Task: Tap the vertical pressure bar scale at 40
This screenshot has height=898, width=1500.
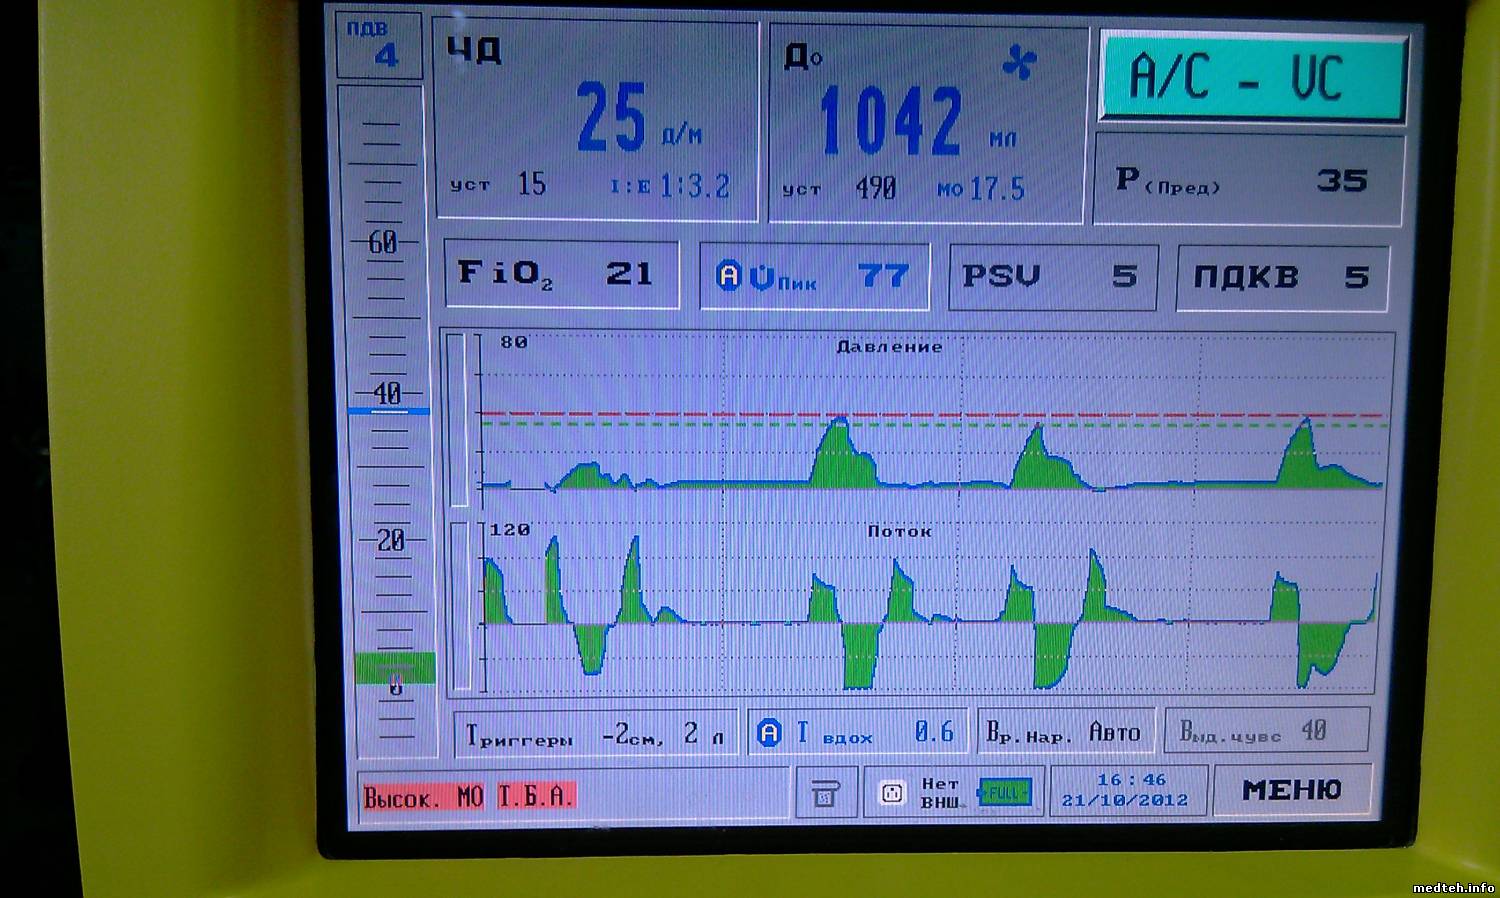Action: [387, 395]
